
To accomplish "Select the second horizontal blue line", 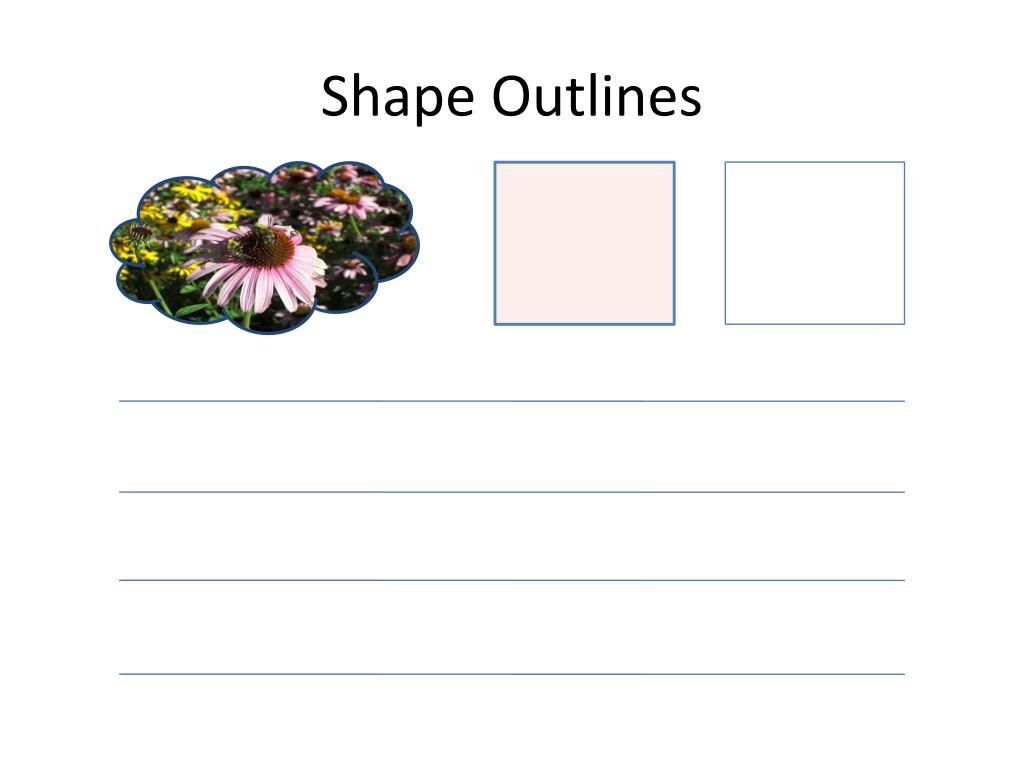I will point(512,492).
